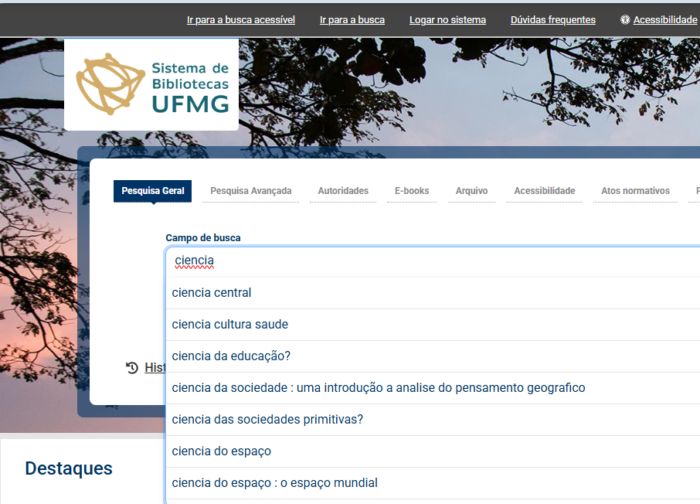The width and height of the screenshot is (700, 504).
Task: Switch to the Pesquisa Avançada tab
Action: pos(251,191)
